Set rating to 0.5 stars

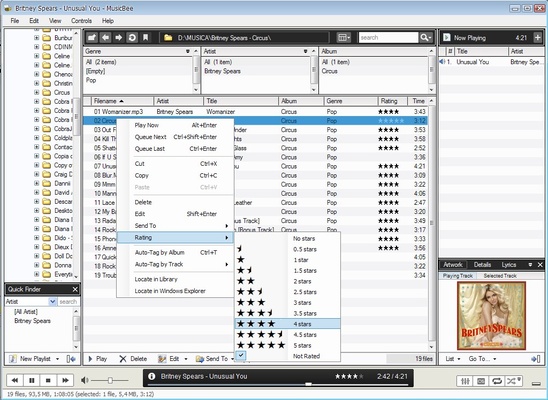pos(288,249)
